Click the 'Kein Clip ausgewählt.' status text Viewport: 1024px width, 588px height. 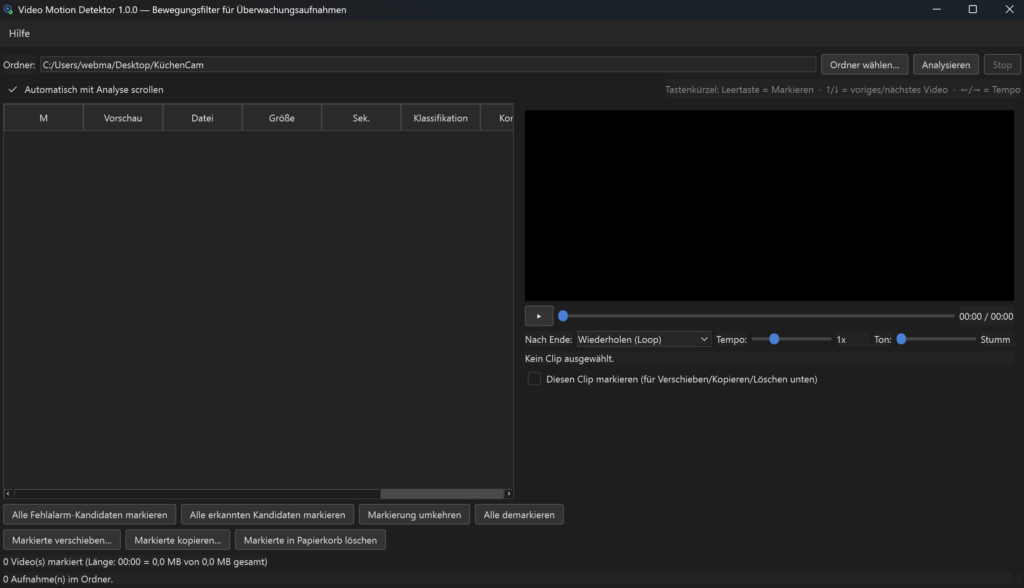[569, 359]
